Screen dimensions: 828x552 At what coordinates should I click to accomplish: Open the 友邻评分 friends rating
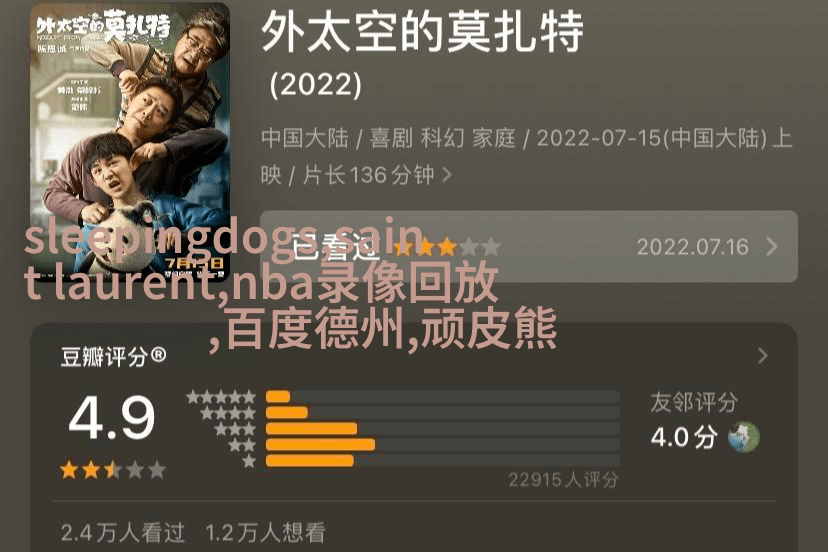click(694, 403)
